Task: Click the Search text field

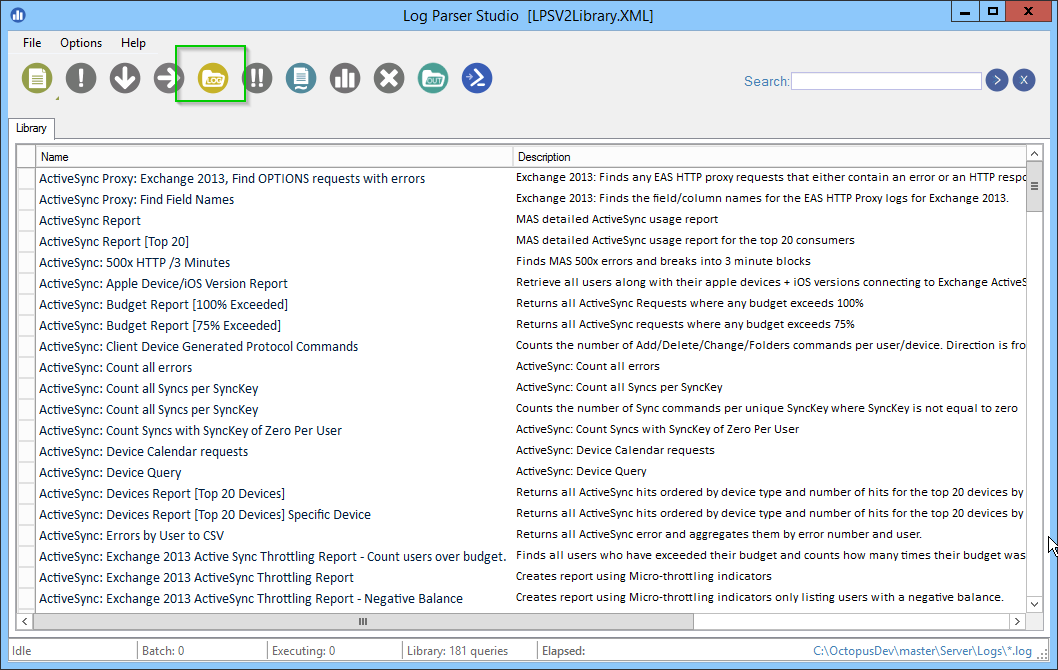Action: tap(885, 81)
